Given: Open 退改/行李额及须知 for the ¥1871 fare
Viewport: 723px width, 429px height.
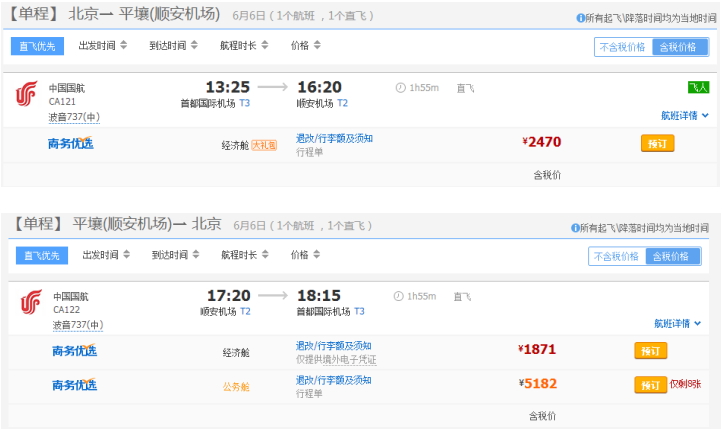Looking at the screenshot, I should pos(334,346).
